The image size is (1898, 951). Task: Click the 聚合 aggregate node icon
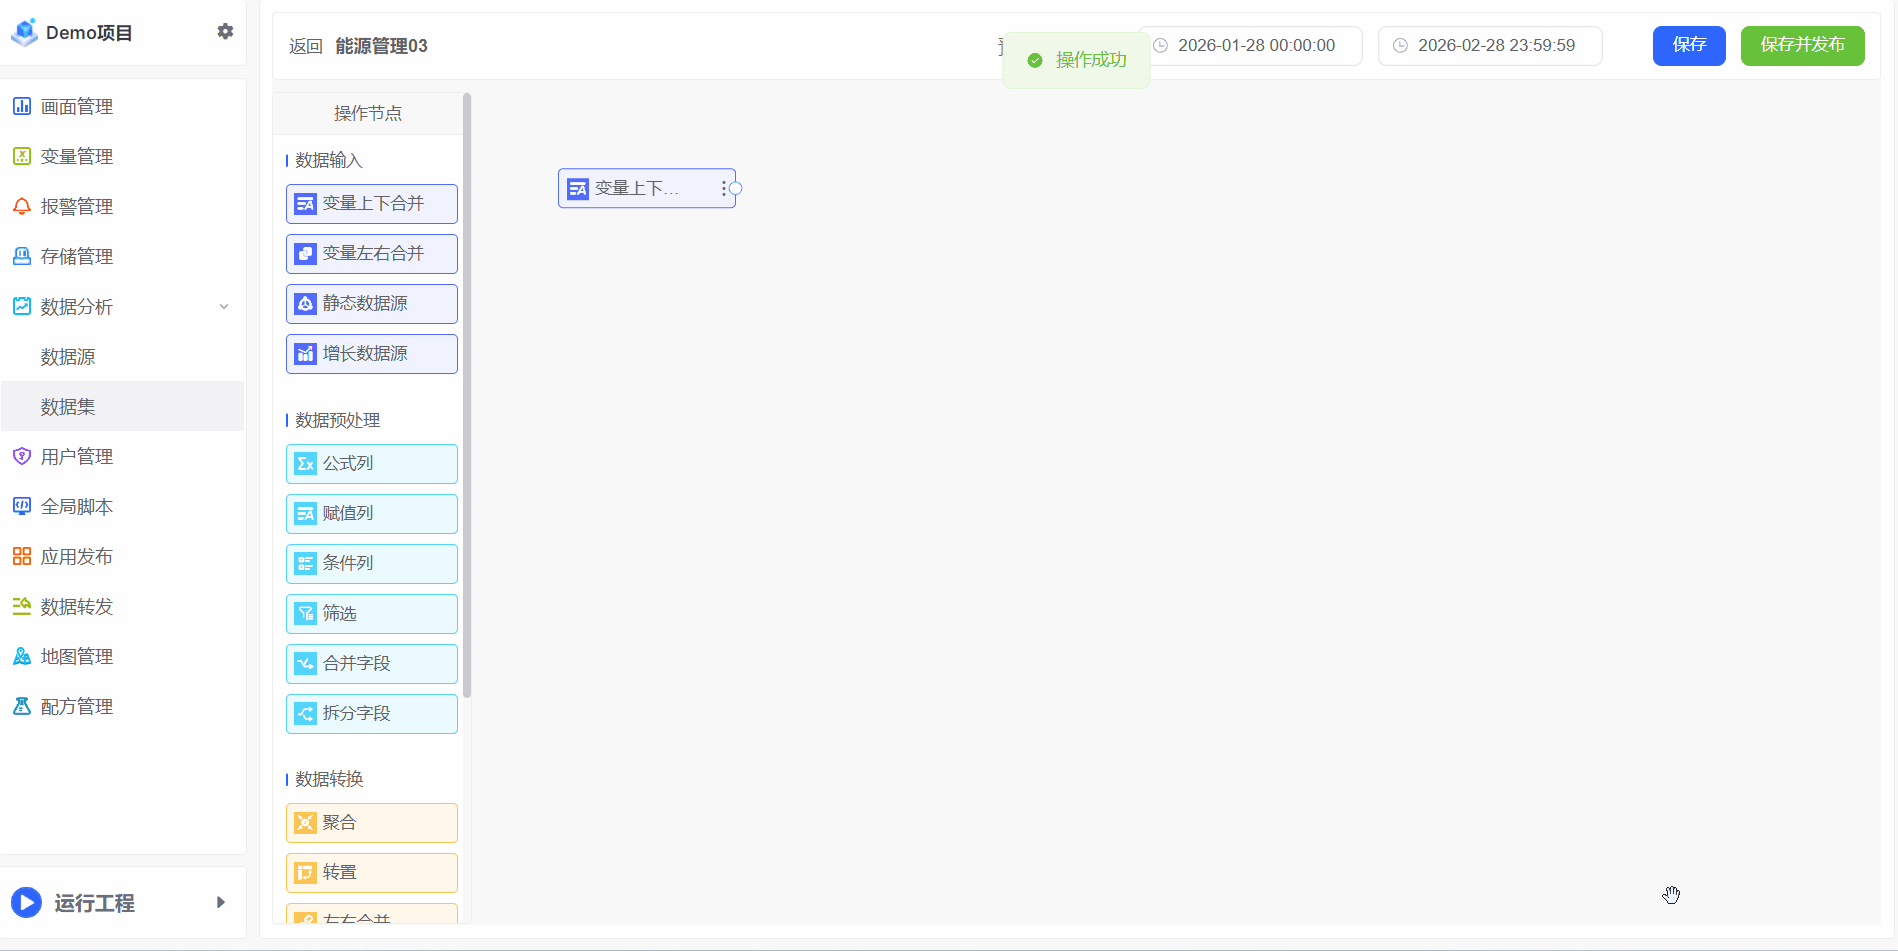pyautogui.click(x=306, y=823)
